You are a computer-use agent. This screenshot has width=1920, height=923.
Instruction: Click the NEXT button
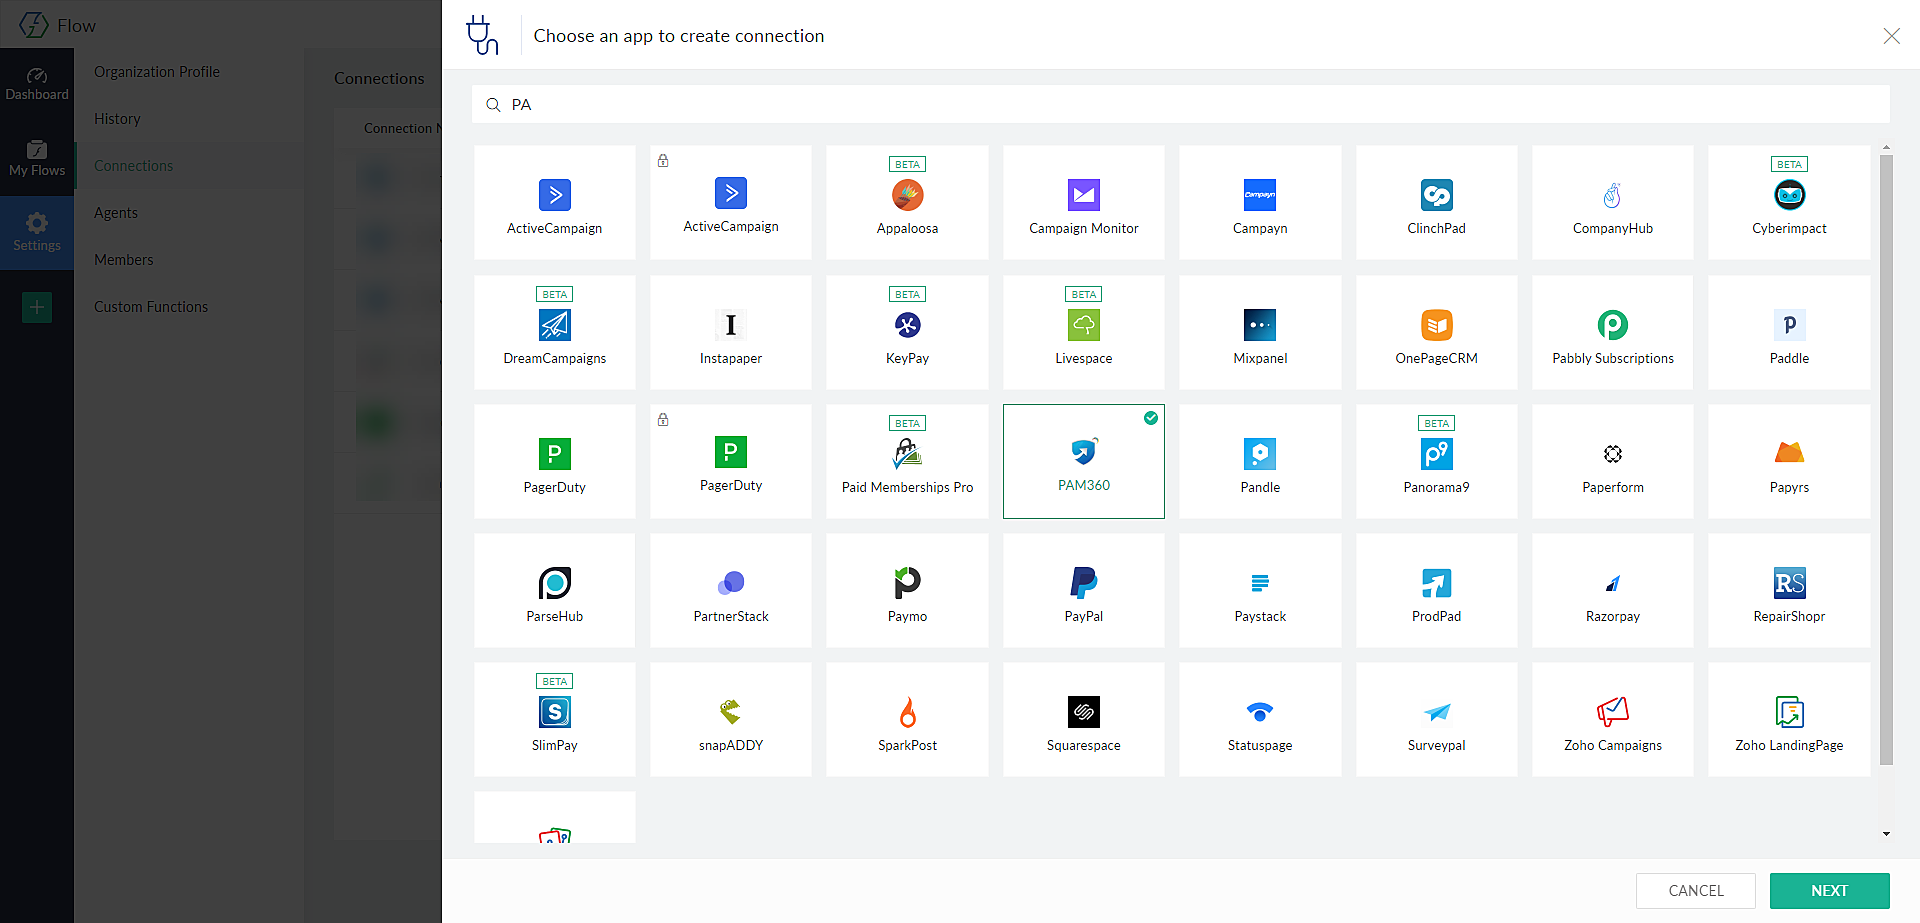coord(1829,890)
